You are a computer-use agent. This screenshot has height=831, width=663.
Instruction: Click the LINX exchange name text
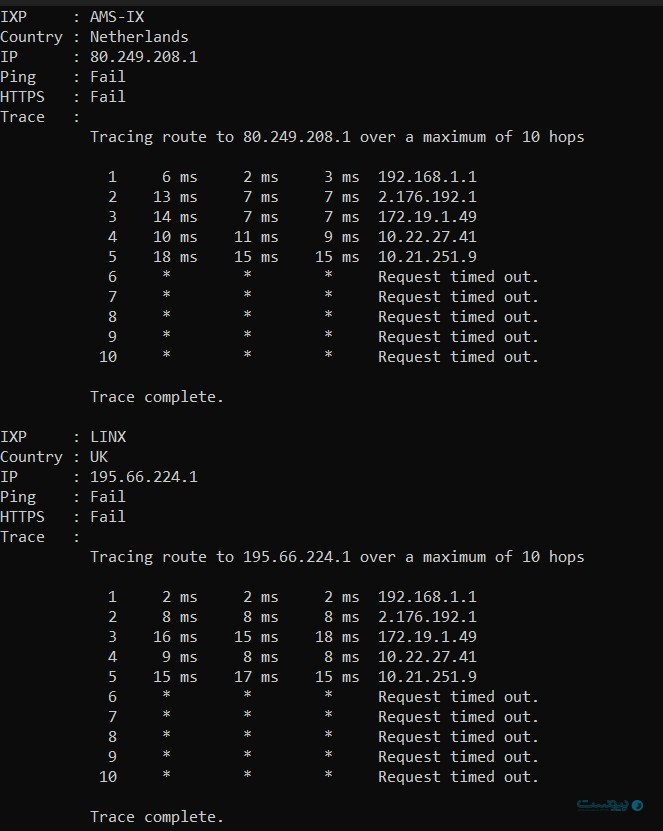pos(108,437)
